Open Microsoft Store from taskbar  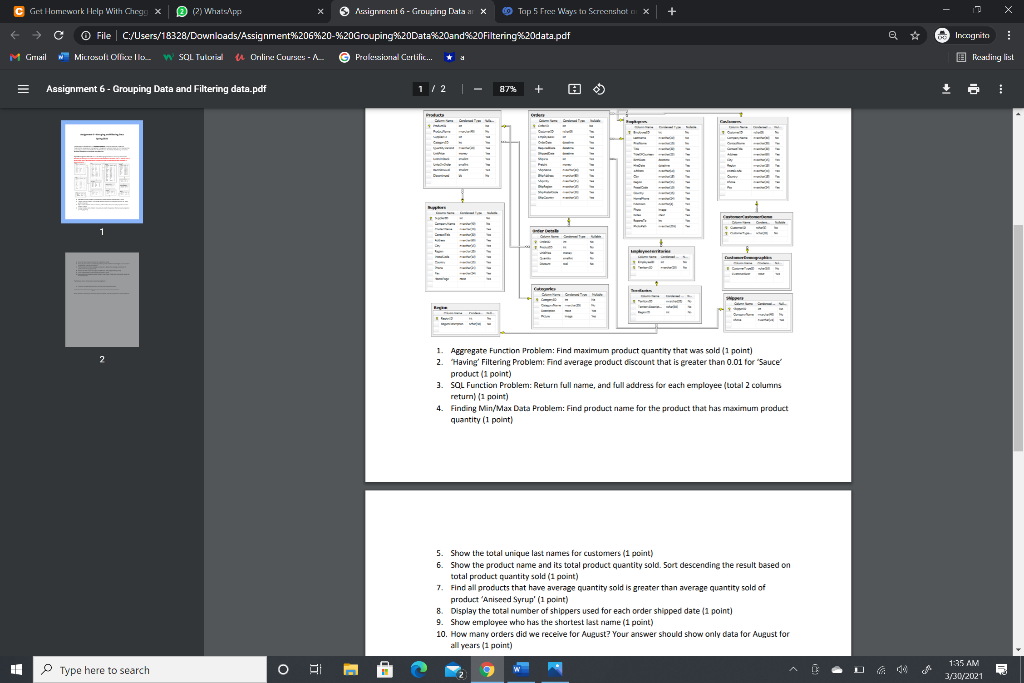click(385, 669)
